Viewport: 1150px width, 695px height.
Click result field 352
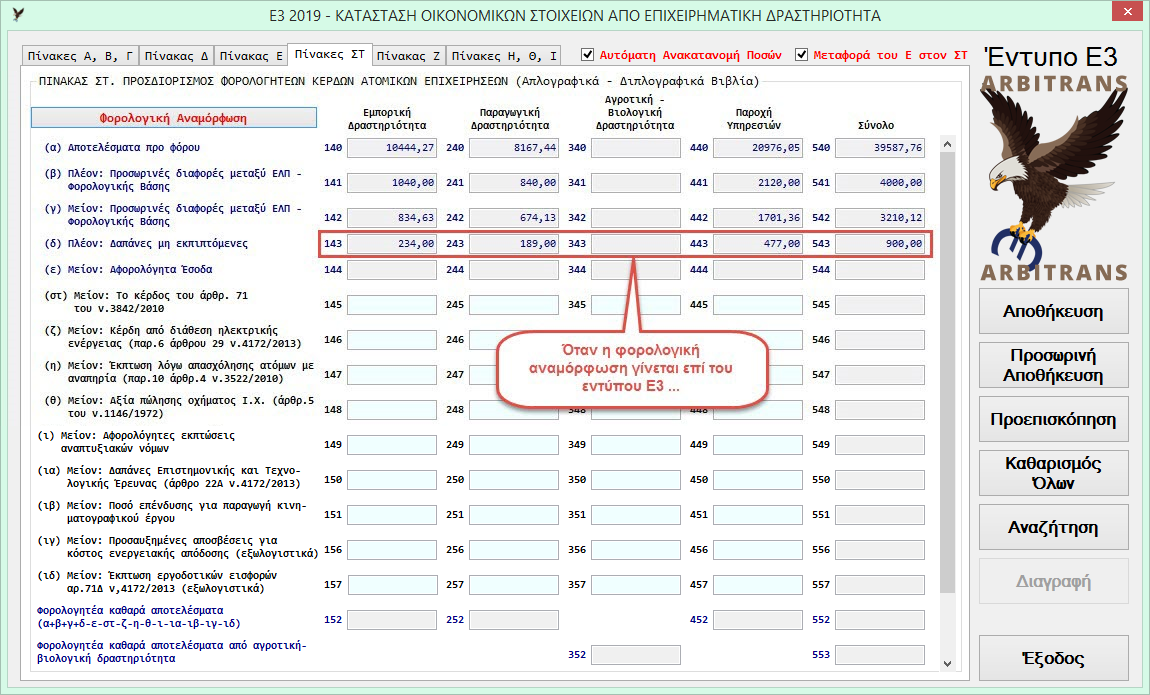click(x=636, y=655)
